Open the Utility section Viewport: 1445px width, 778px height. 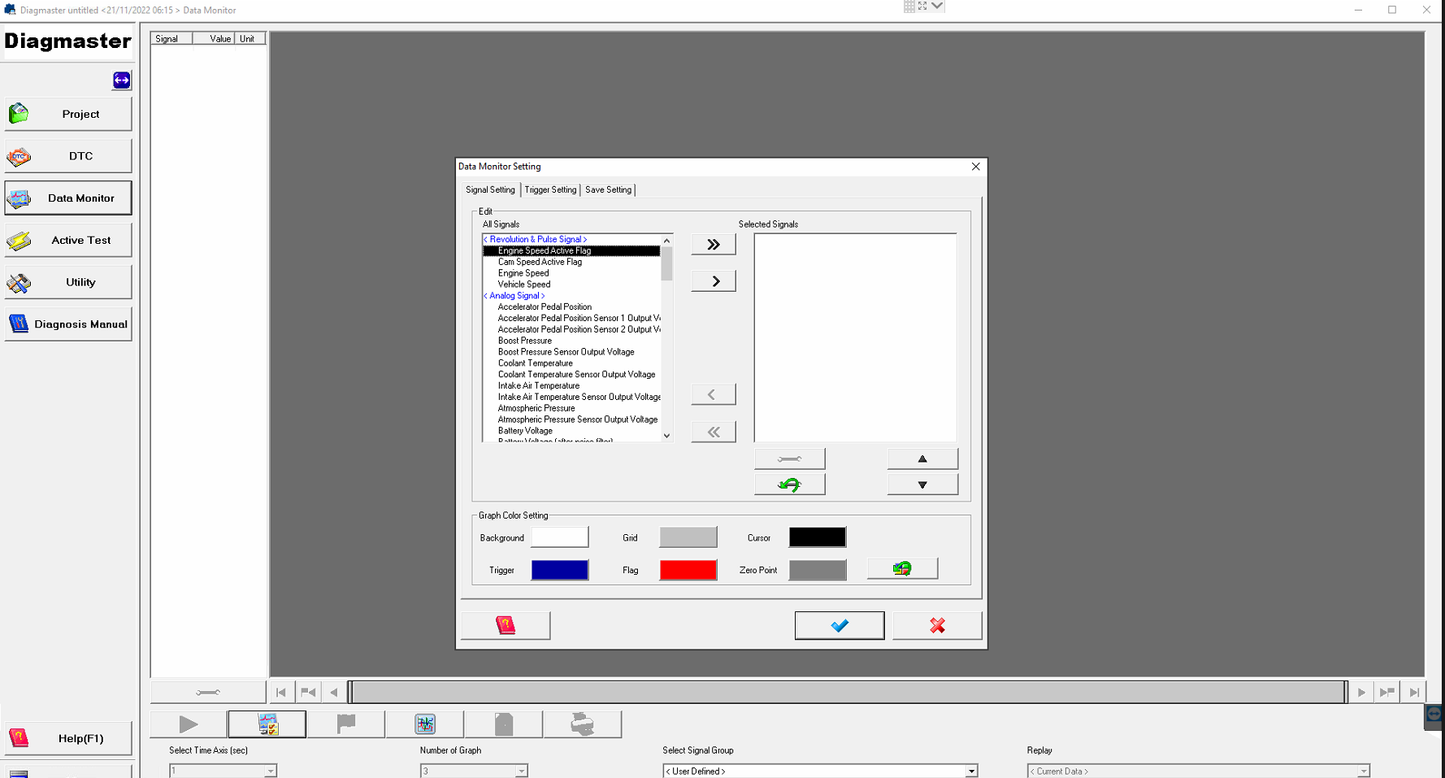(68, 282)
